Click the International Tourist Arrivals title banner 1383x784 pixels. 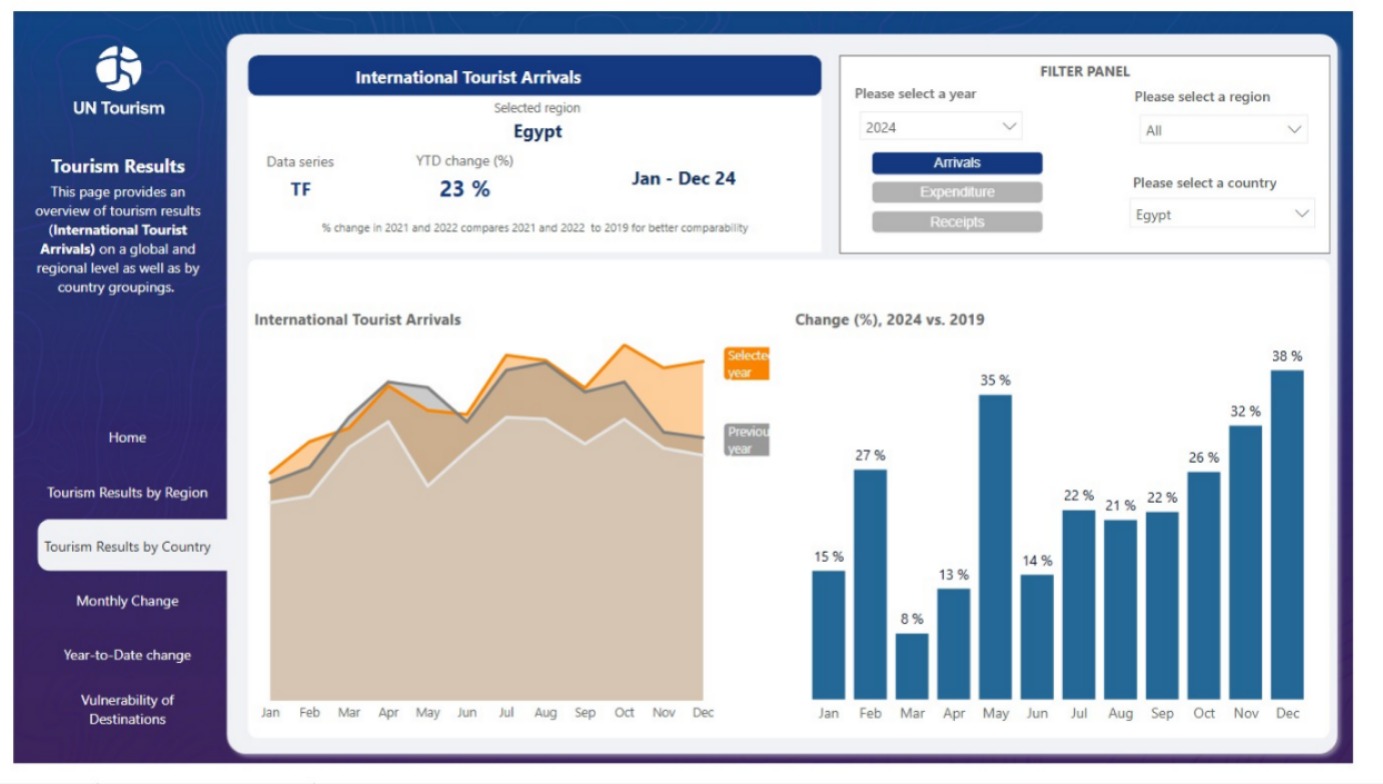pyautogui.click(x=534, y=77)
